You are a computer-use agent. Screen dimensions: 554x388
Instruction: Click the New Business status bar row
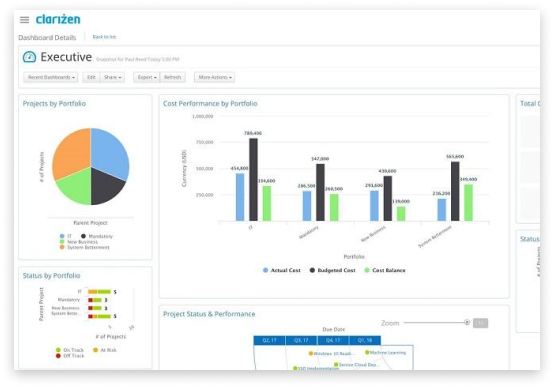pos(95,308)
